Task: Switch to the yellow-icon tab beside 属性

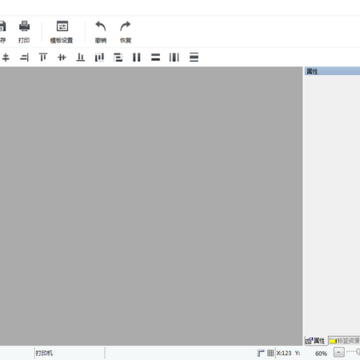Action: coord(344,341)
